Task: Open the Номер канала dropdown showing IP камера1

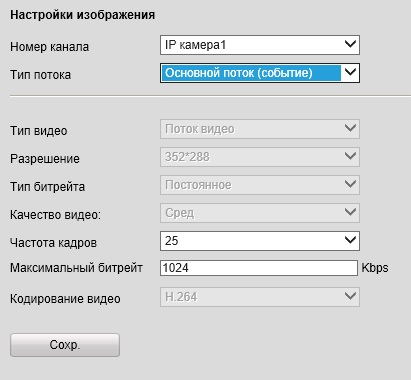Action: (x=260, y=45)
